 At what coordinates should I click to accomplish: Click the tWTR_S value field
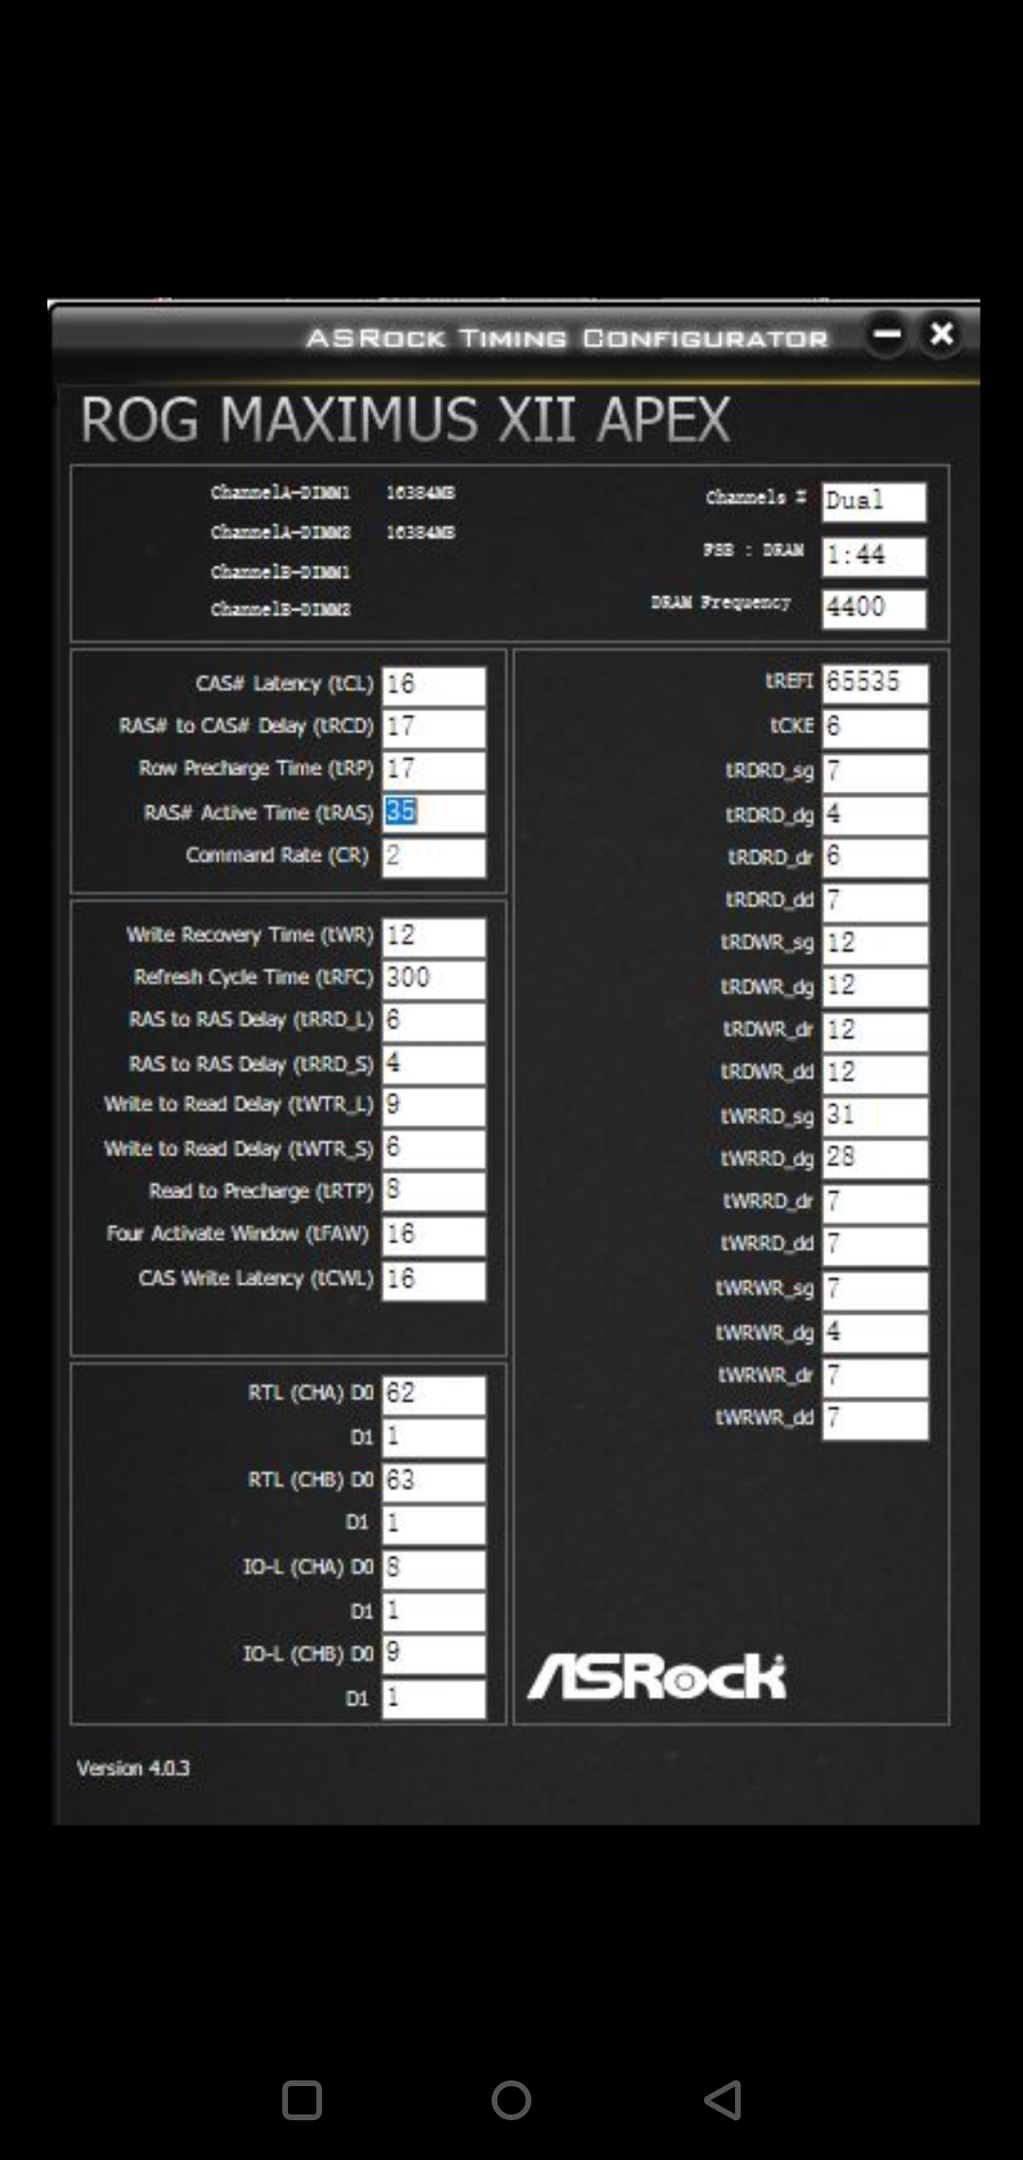pos(434,1149)
